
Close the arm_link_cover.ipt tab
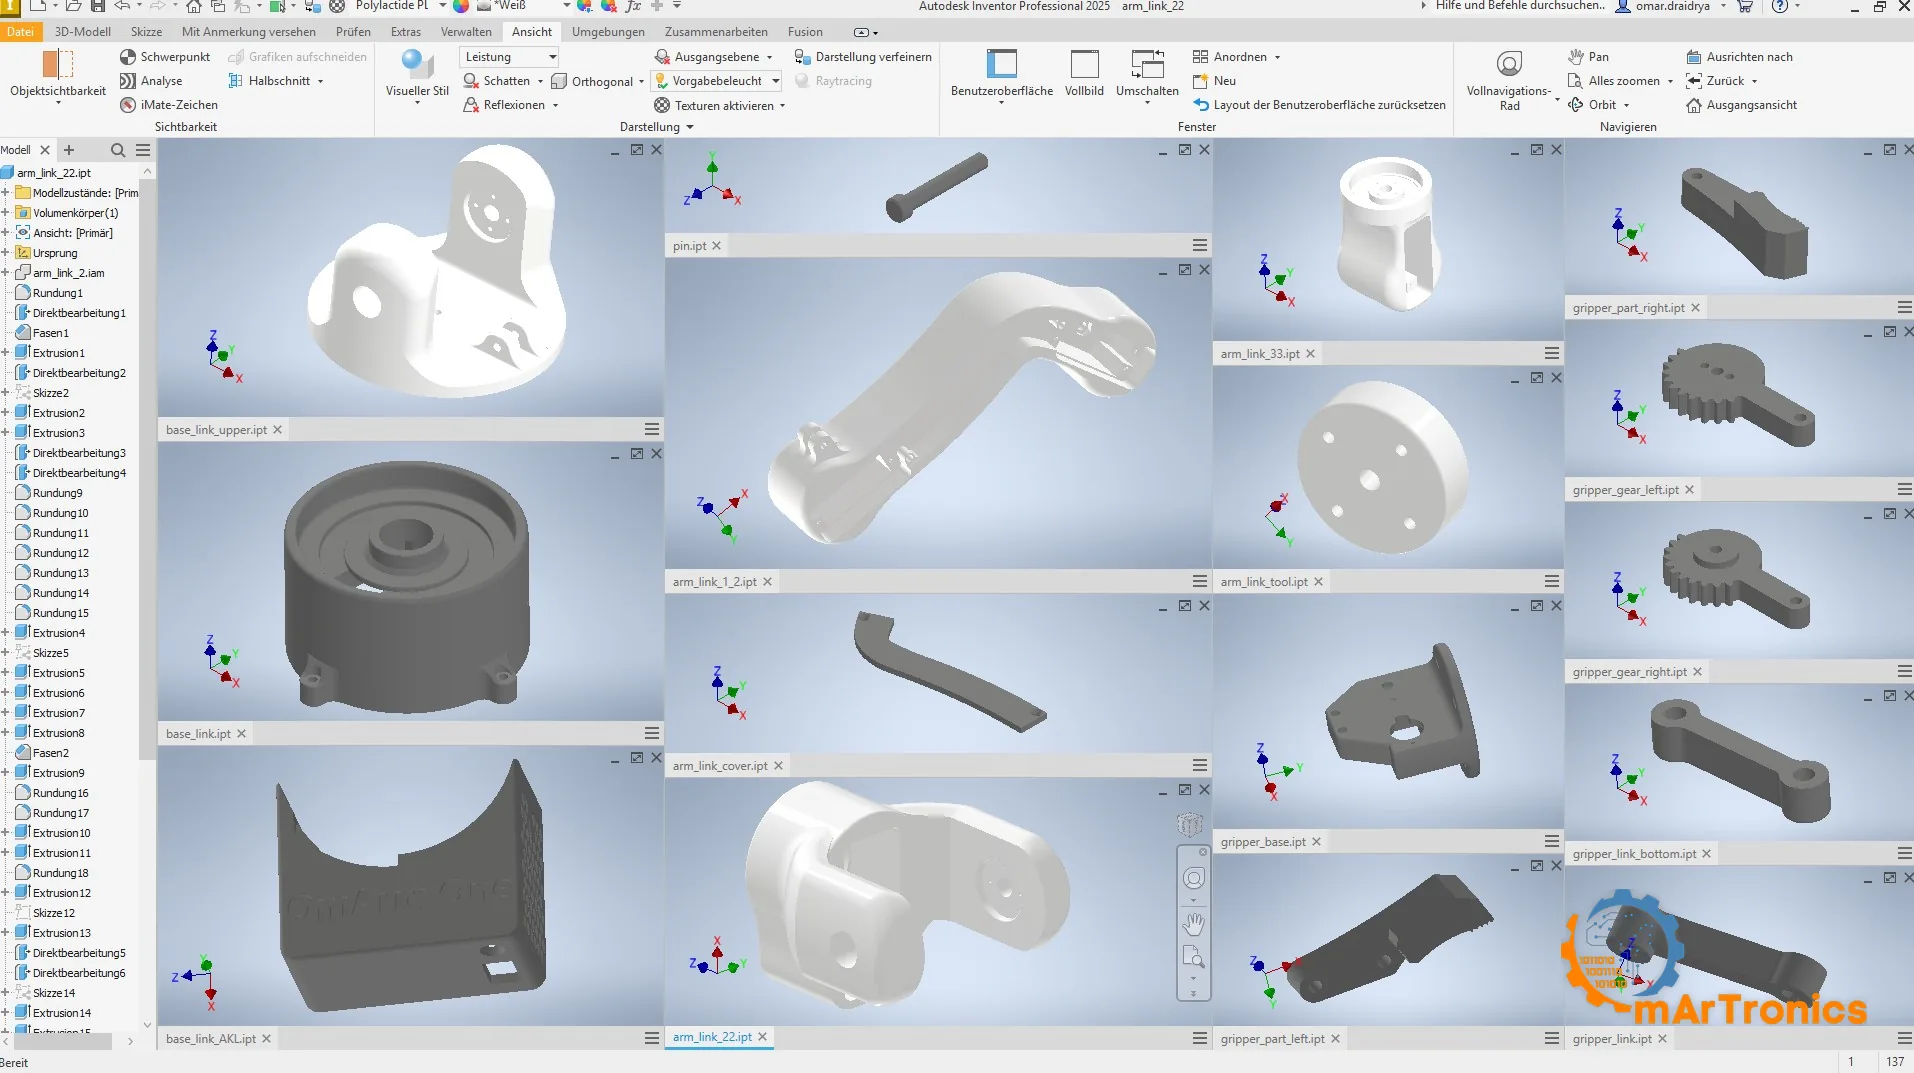778,766
